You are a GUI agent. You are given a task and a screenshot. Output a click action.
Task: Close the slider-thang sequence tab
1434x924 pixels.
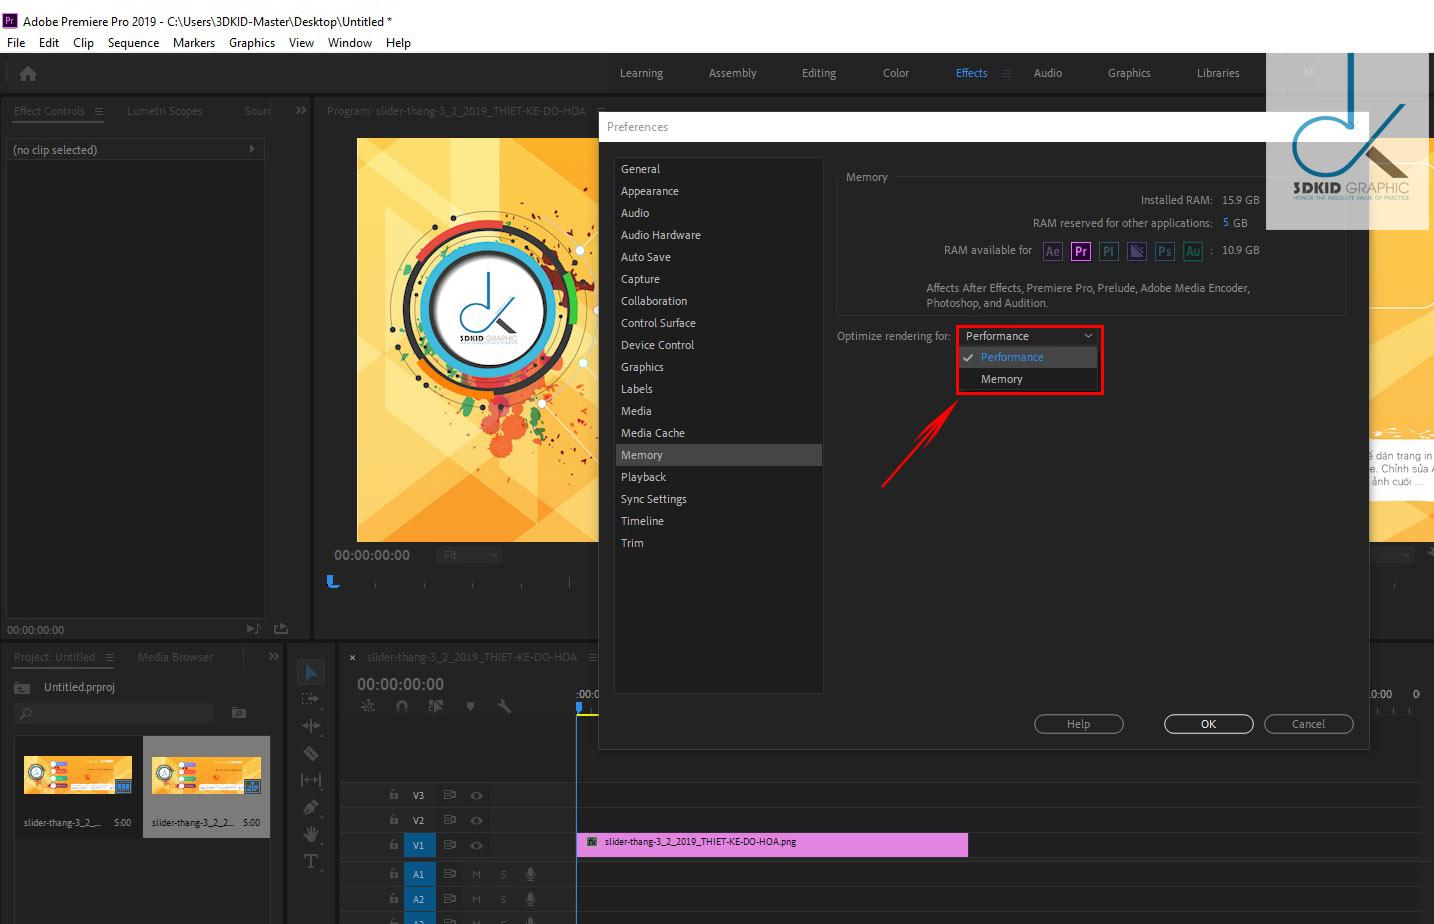point(352,657)
